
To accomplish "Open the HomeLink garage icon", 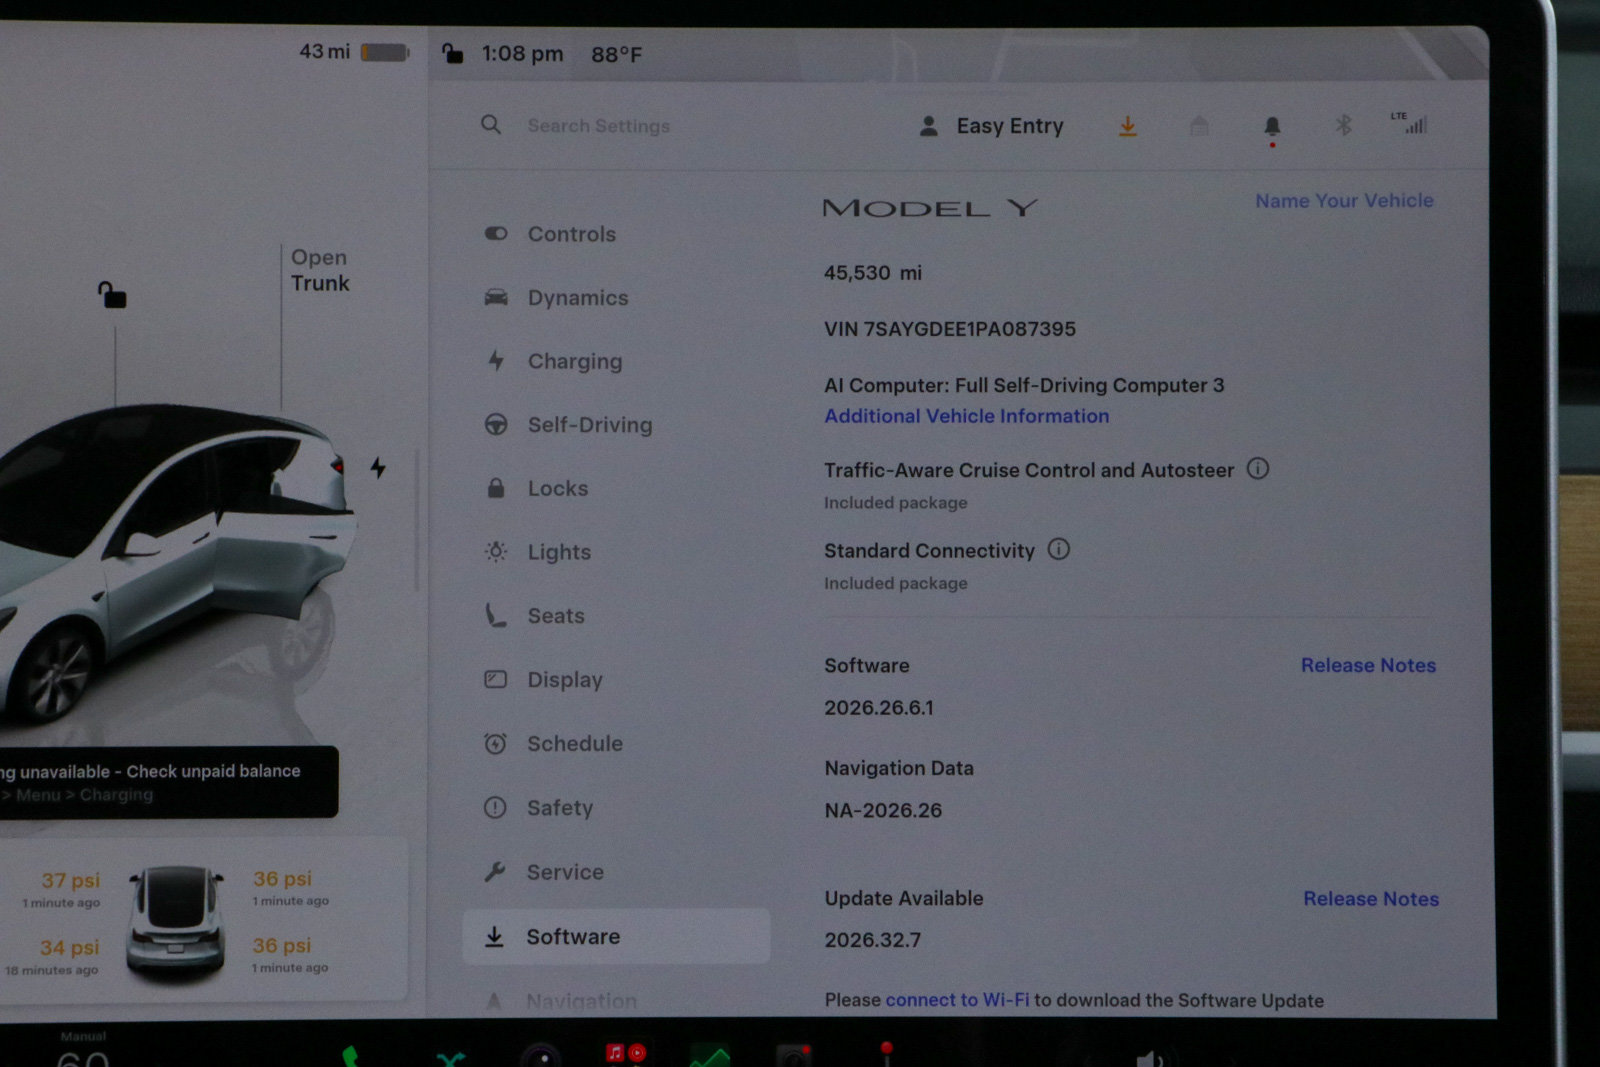I will pyautogui.click(x=1199, y=126).
